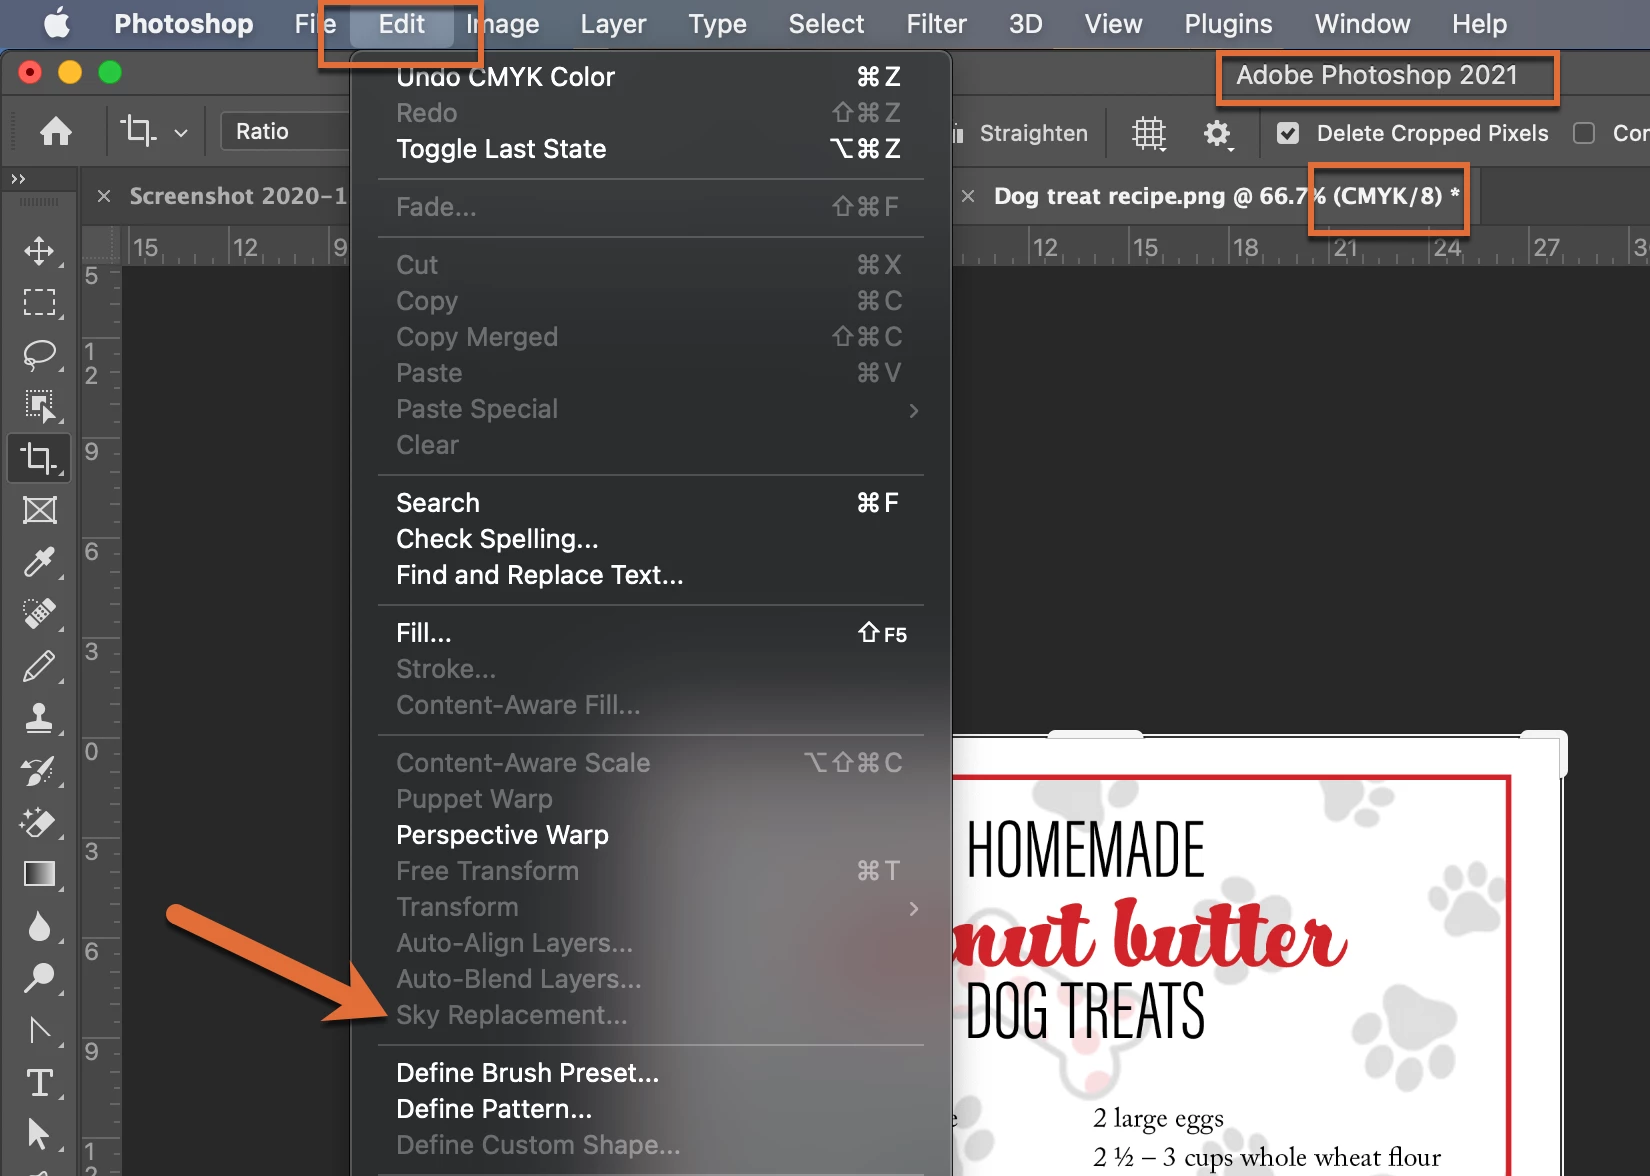
Task: Choose Search in Edit menu
Action: tap(650, 503)
